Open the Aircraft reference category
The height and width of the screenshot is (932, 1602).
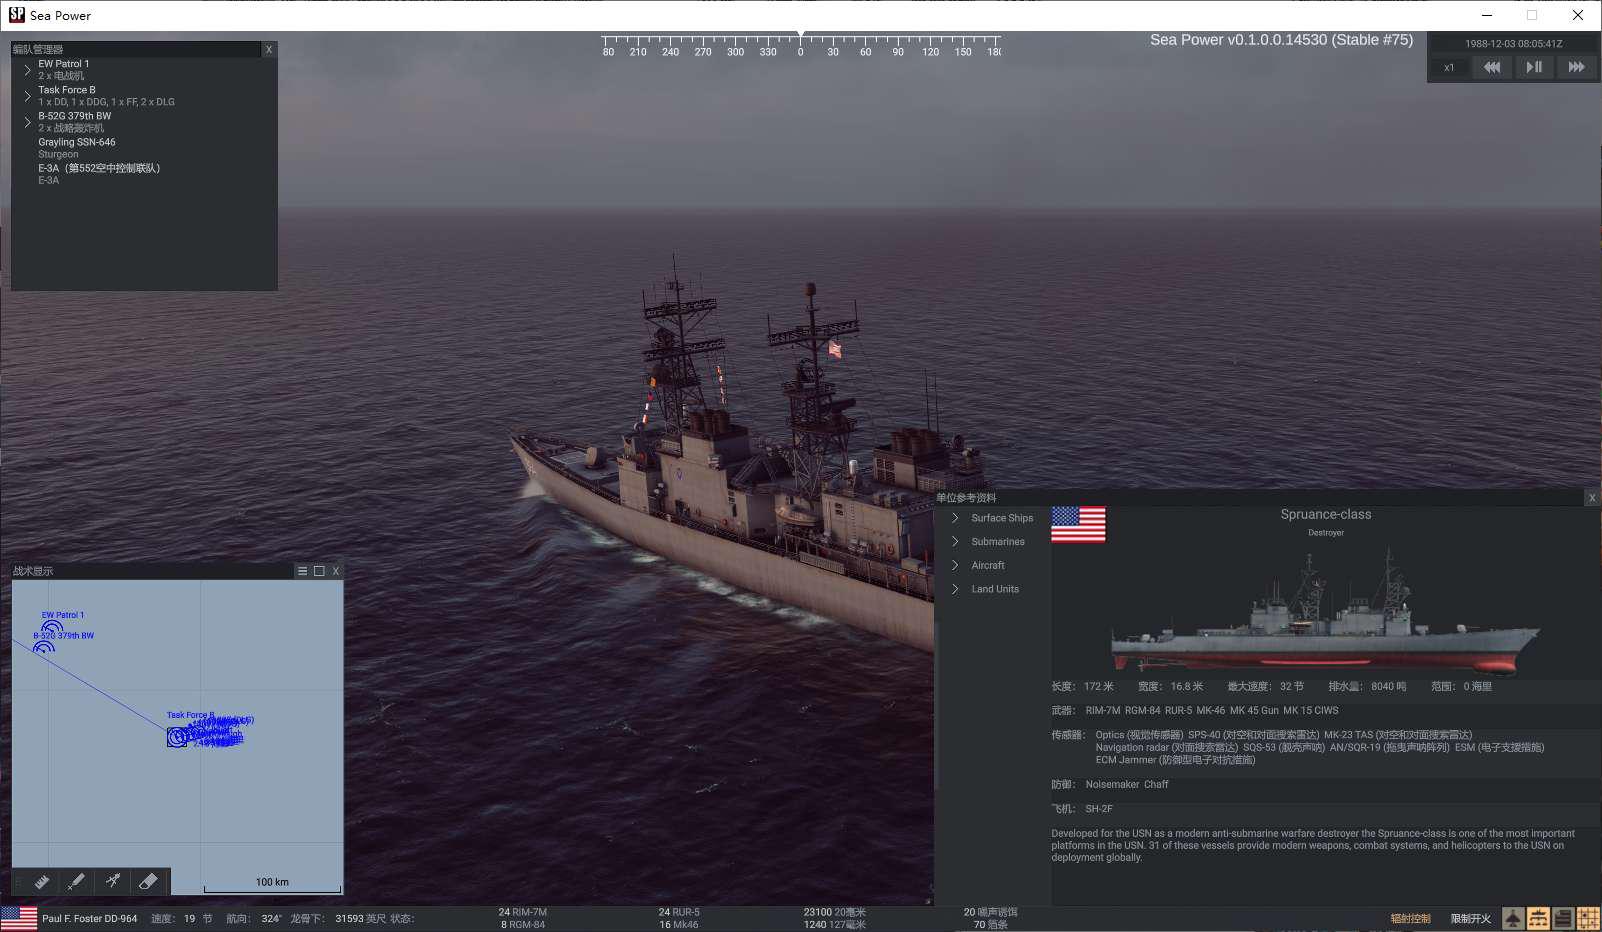point(987,565)
